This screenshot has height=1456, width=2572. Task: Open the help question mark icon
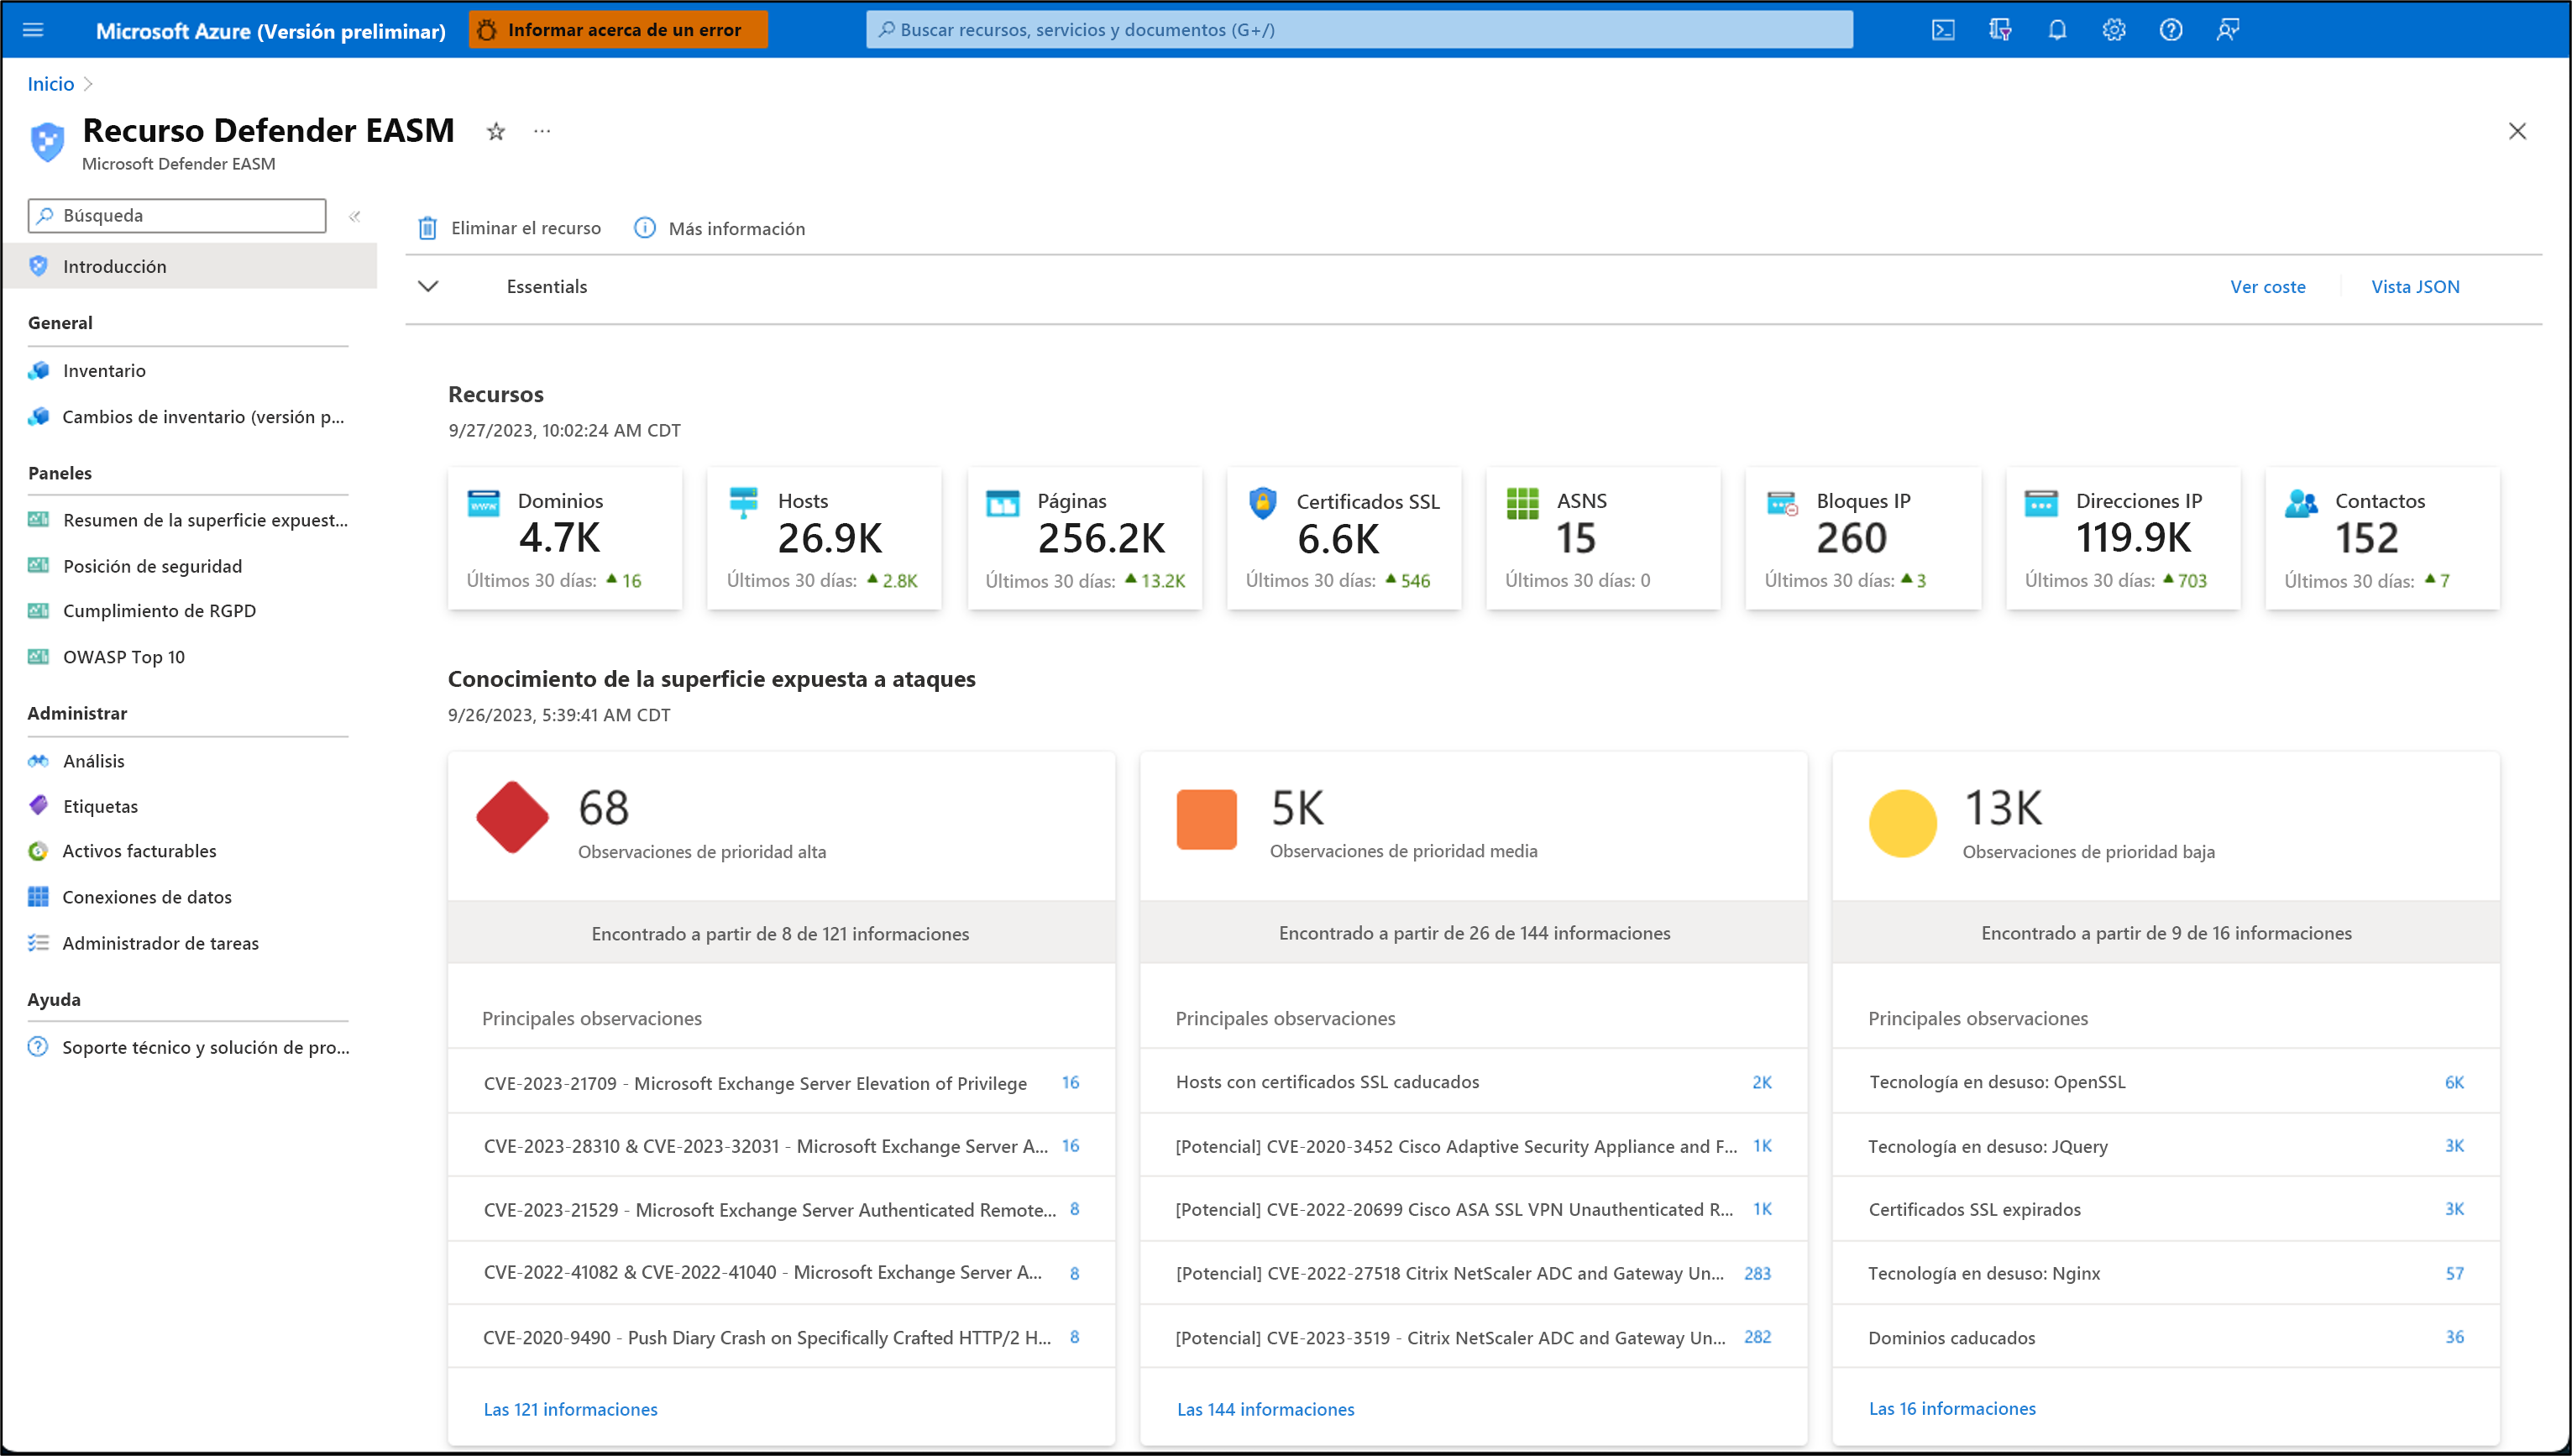[2170, 30]
